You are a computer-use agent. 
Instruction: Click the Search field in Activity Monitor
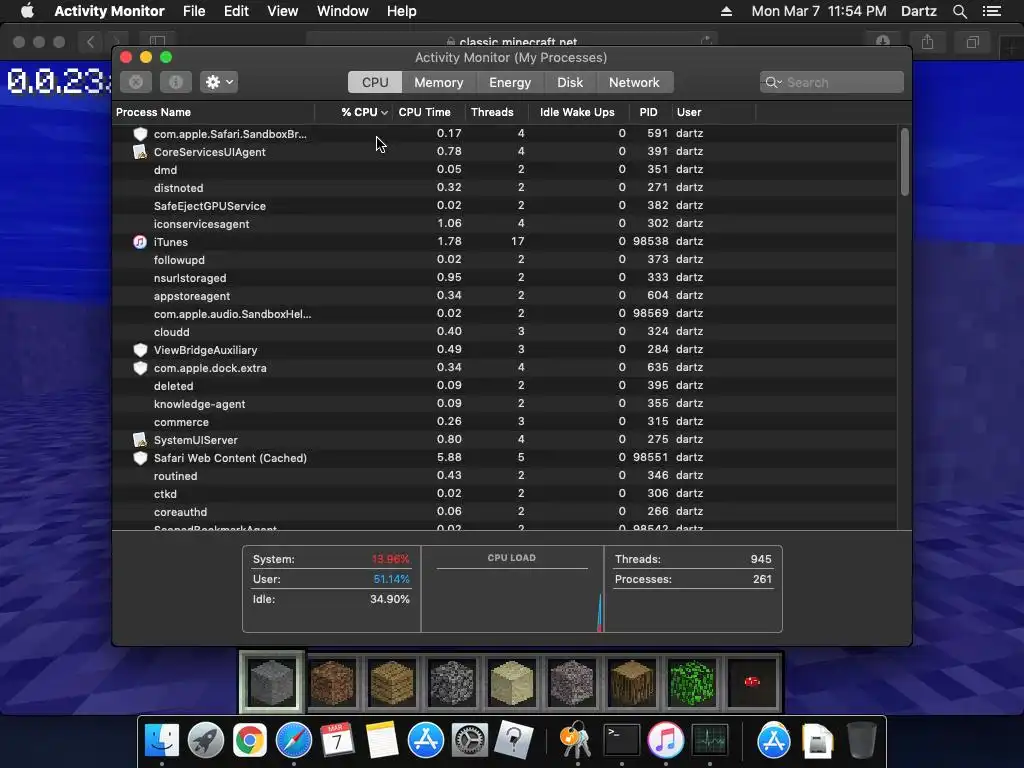pyautogui.click(x=832, y=82)
